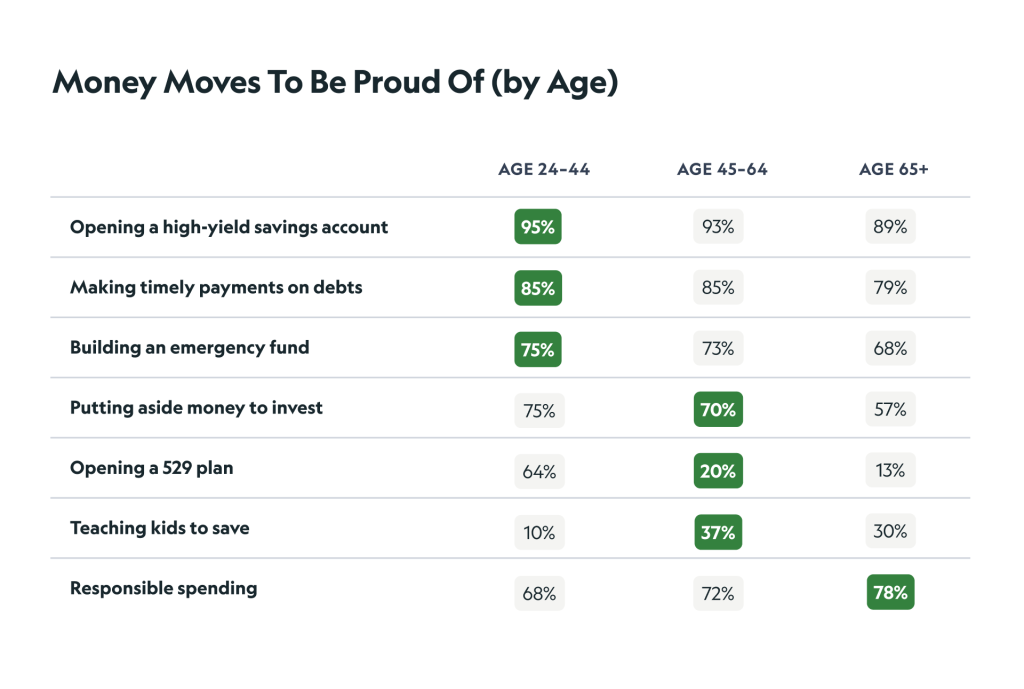Select the AGE 65+ column header

click(893, 169)
